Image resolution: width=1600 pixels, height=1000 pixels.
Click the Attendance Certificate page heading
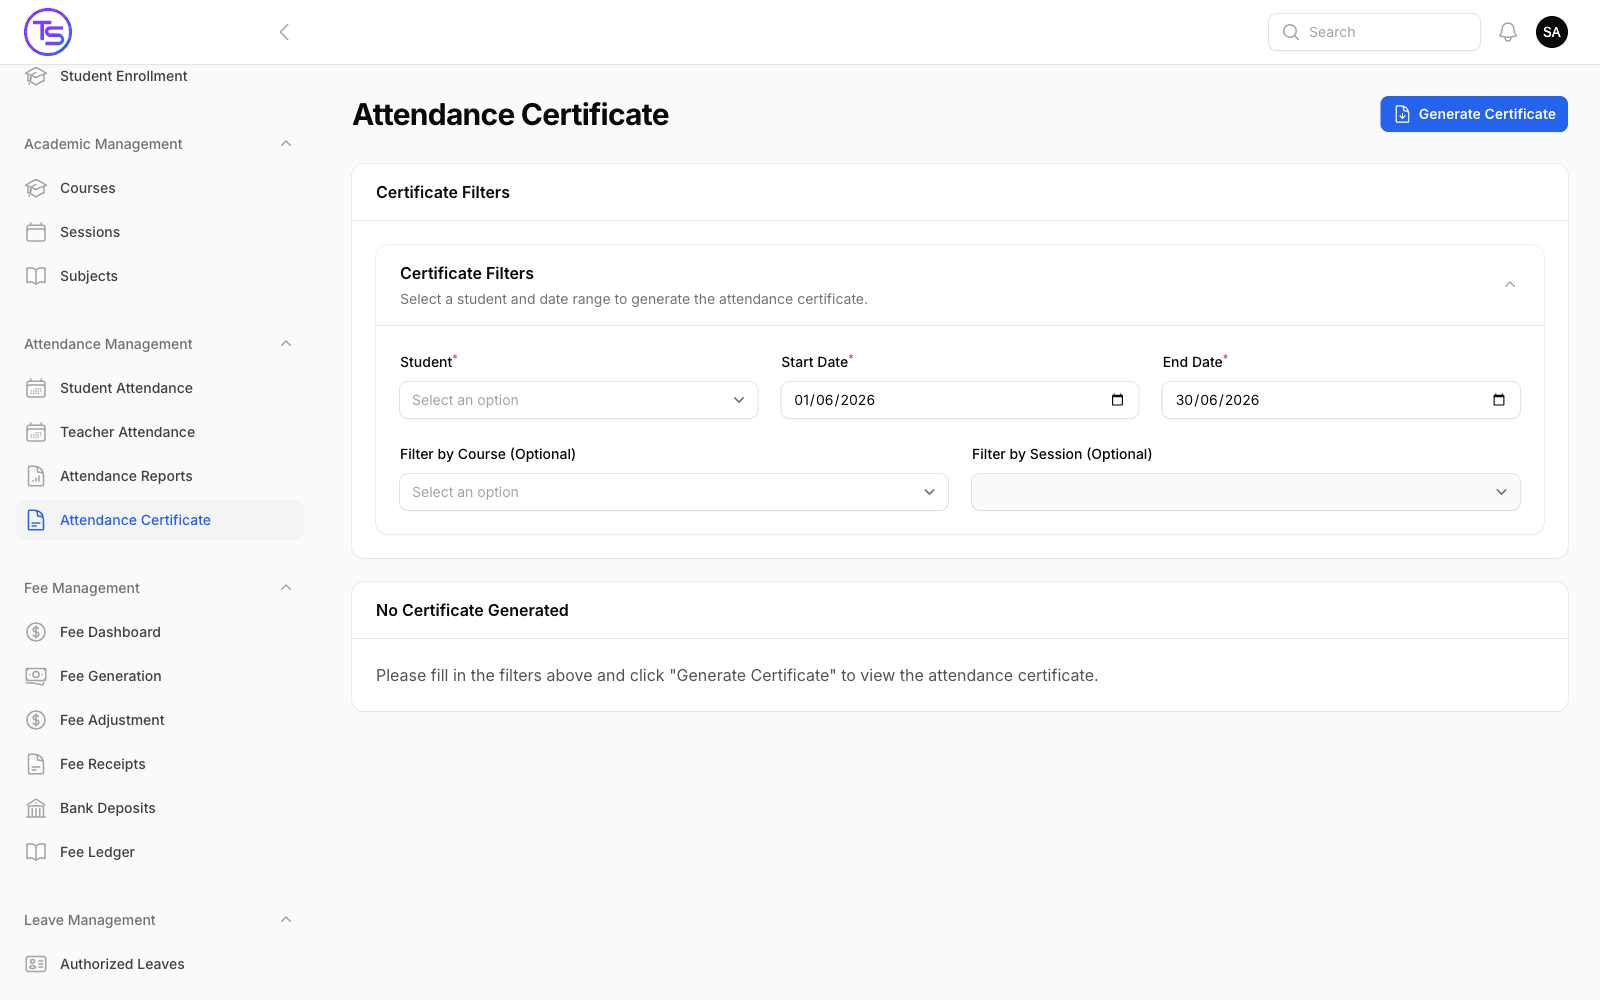(511, 114)
